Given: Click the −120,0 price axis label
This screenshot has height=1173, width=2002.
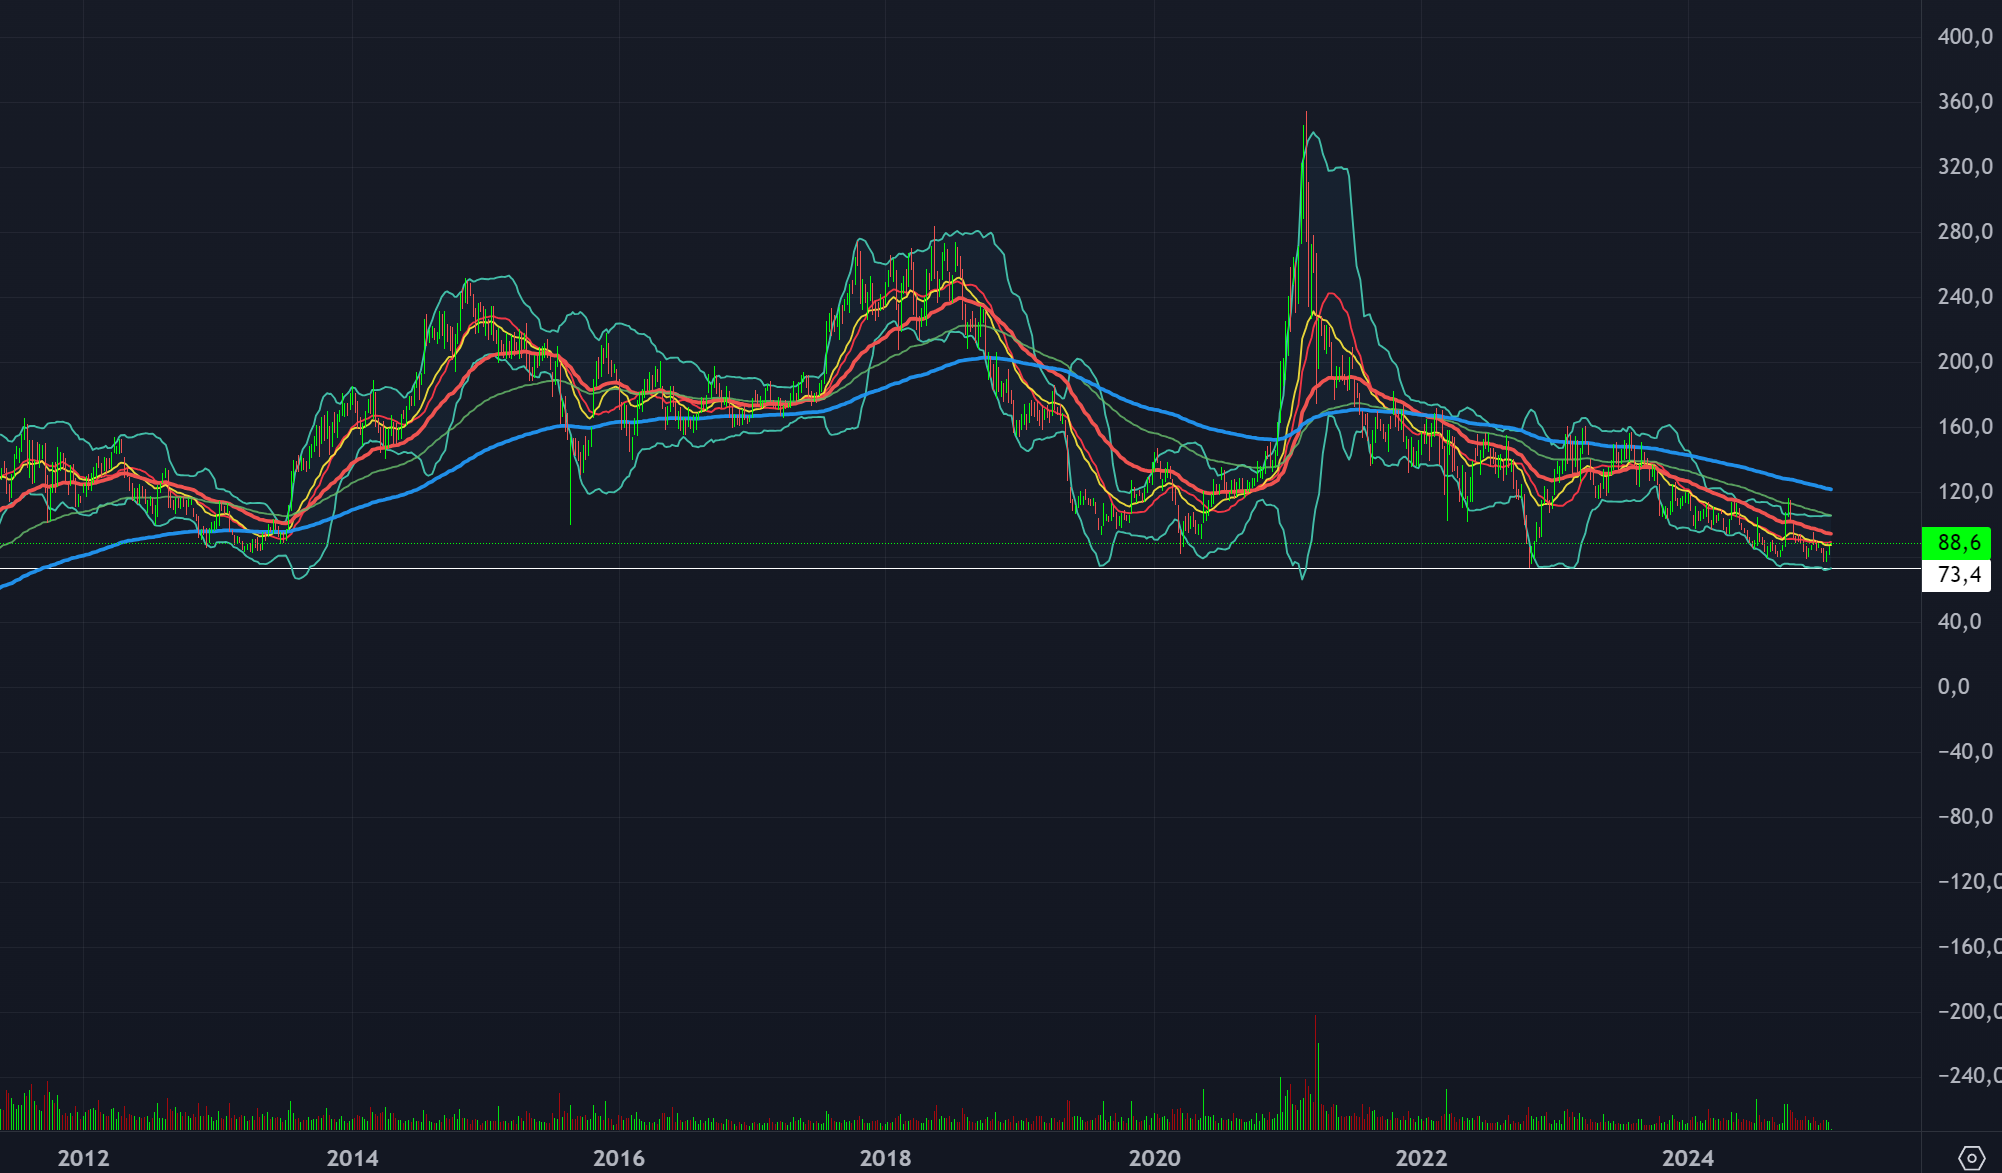Looking at the screenshot, I should pos(1969,882).
